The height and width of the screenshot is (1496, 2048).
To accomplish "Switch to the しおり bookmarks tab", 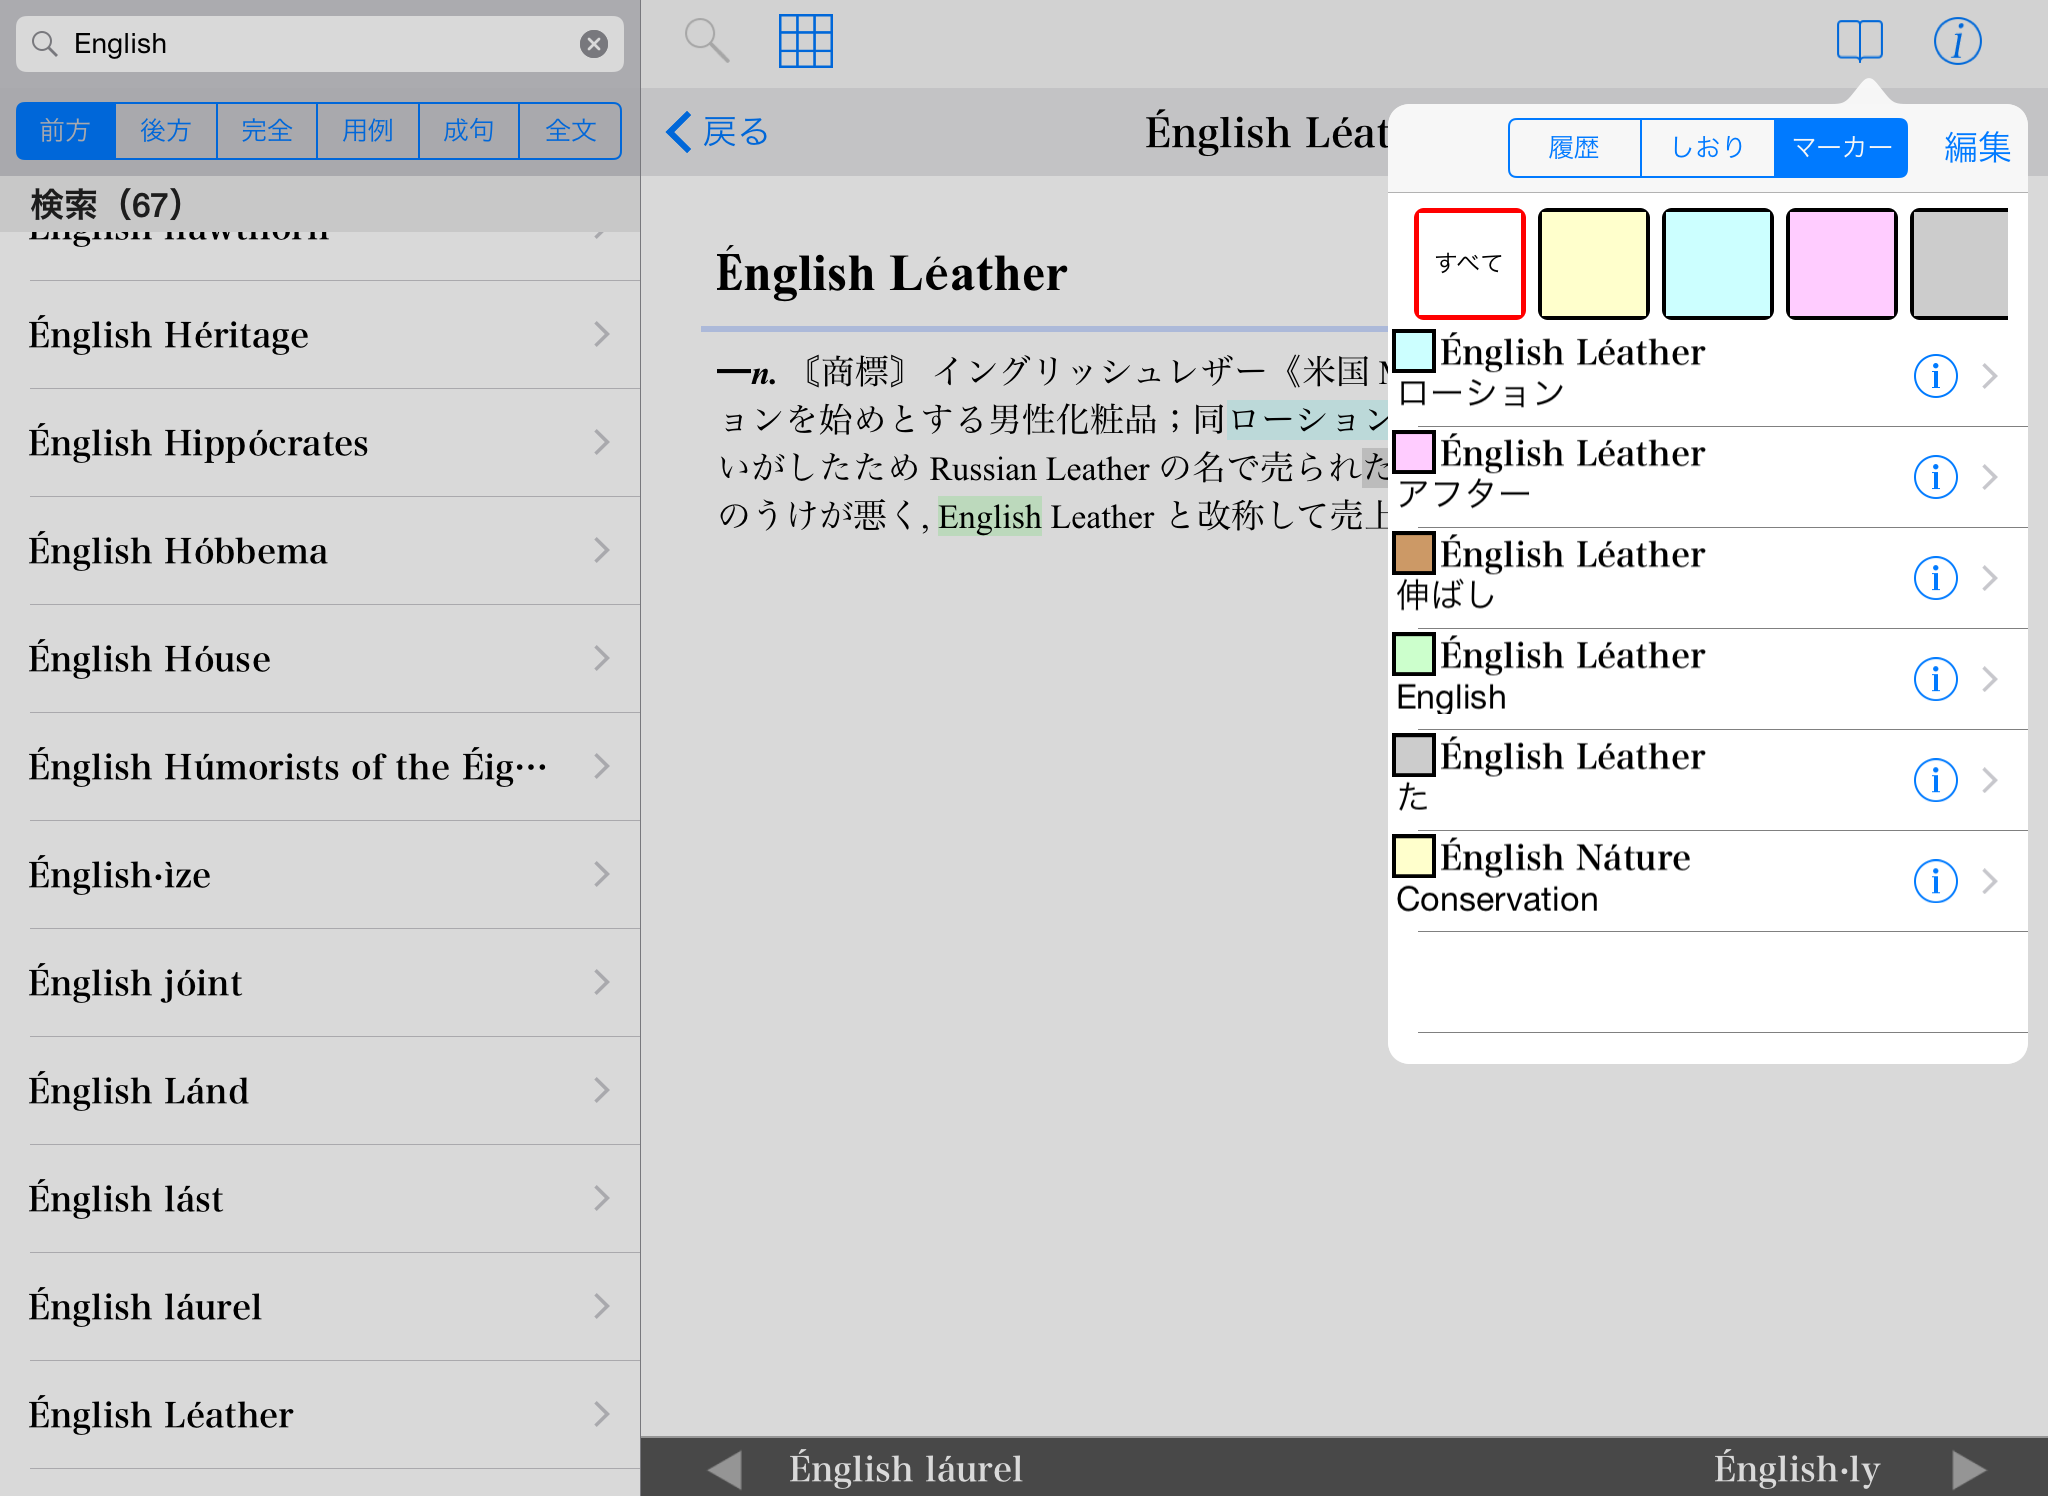I will [1707, 148].
